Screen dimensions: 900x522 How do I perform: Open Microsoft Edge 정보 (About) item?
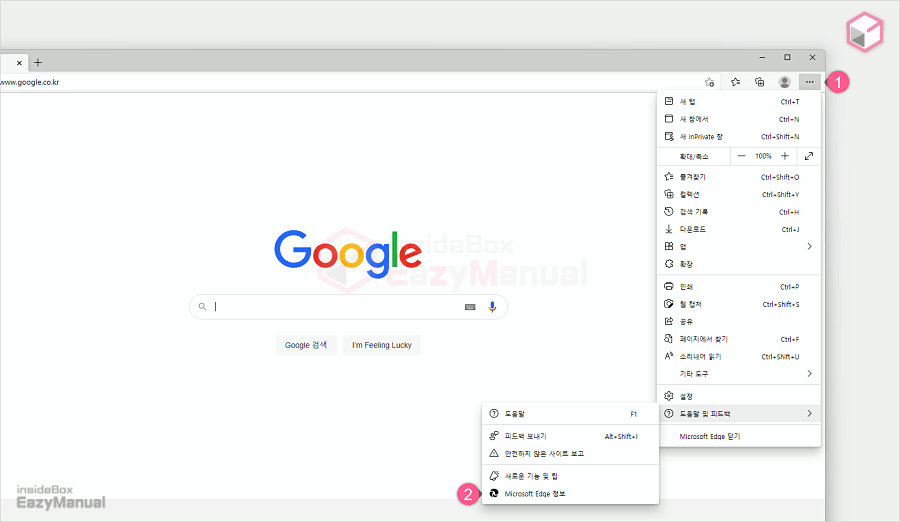pyautogui.click(x=570, y=494)
